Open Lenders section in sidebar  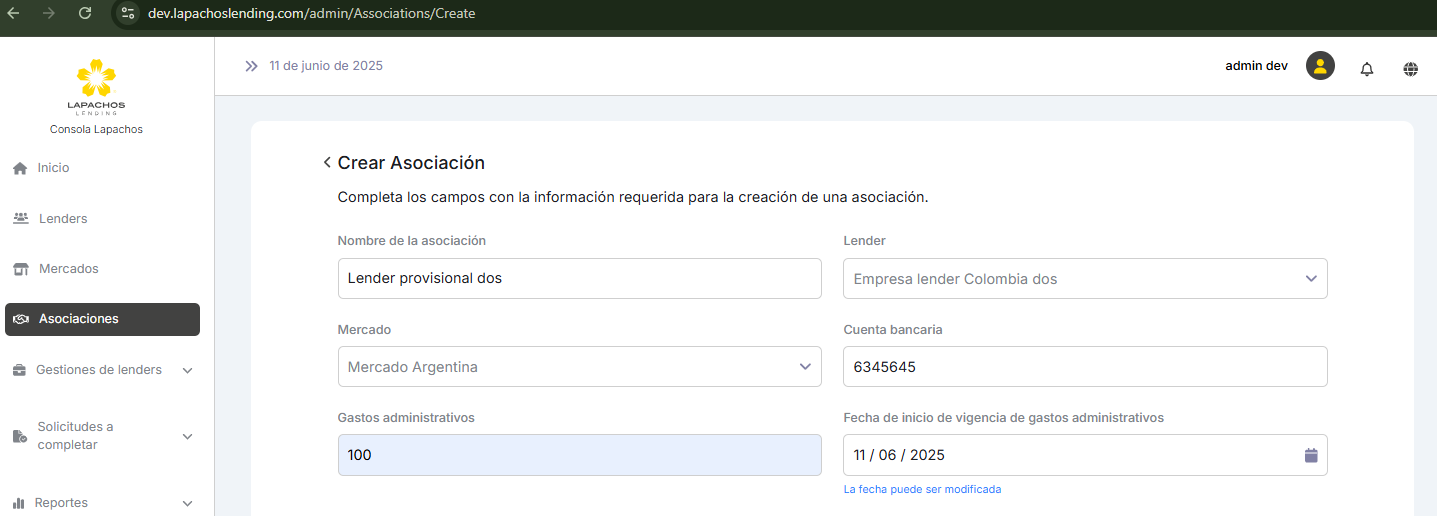tap(62, 219)
